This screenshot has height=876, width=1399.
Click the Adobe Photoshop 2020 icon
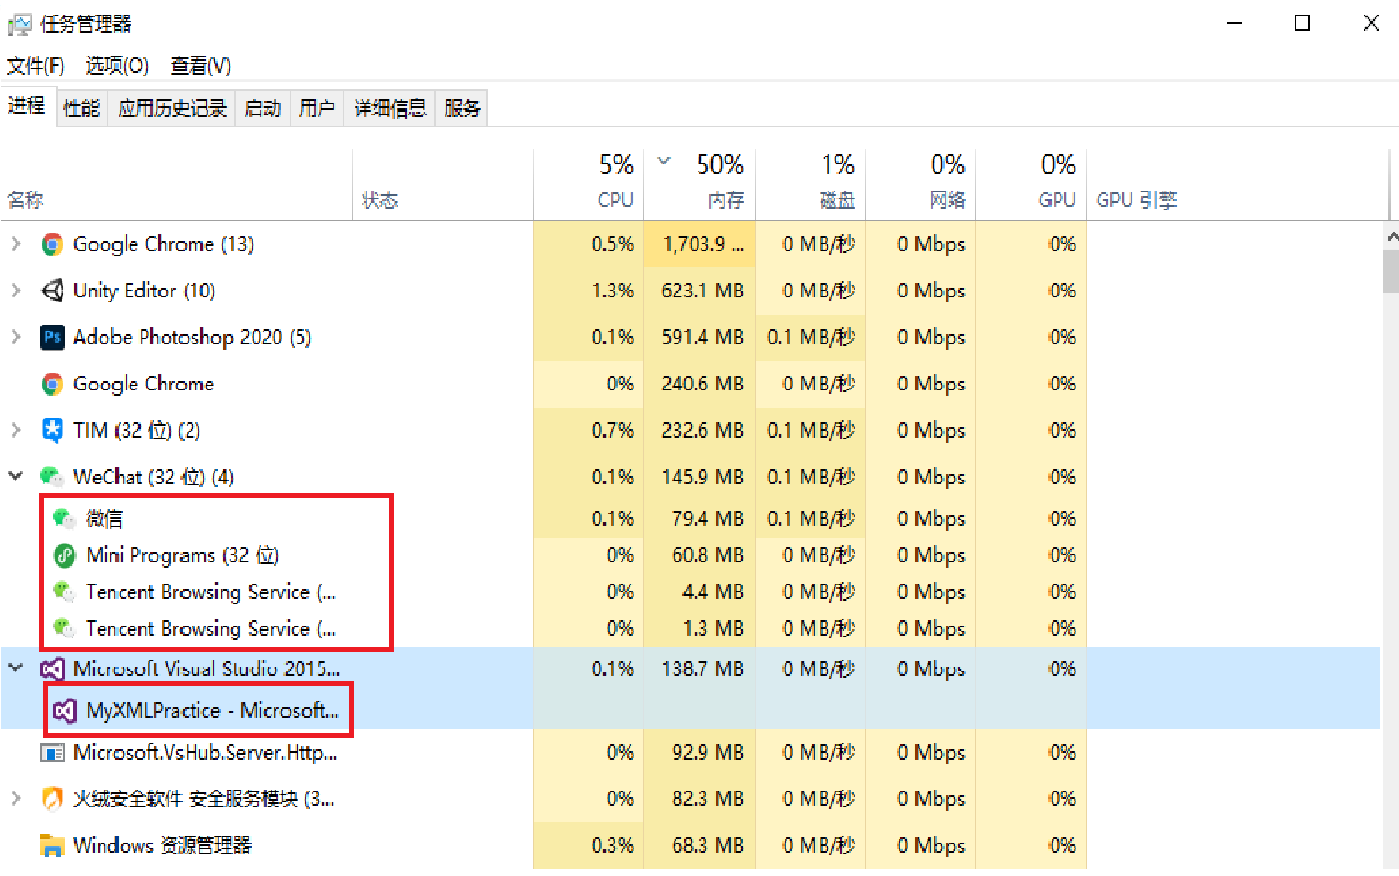click(52, 338)
